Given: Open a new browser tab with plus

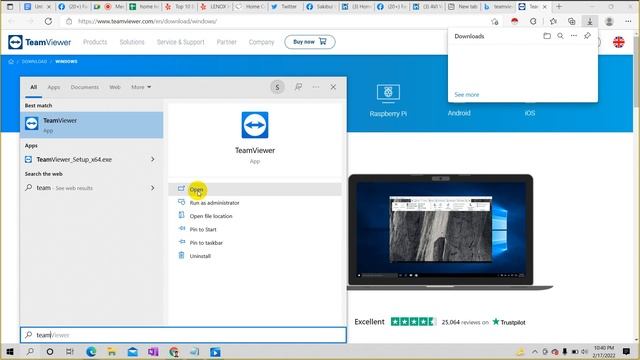Looking at the screenshot, I should [559, 7].
